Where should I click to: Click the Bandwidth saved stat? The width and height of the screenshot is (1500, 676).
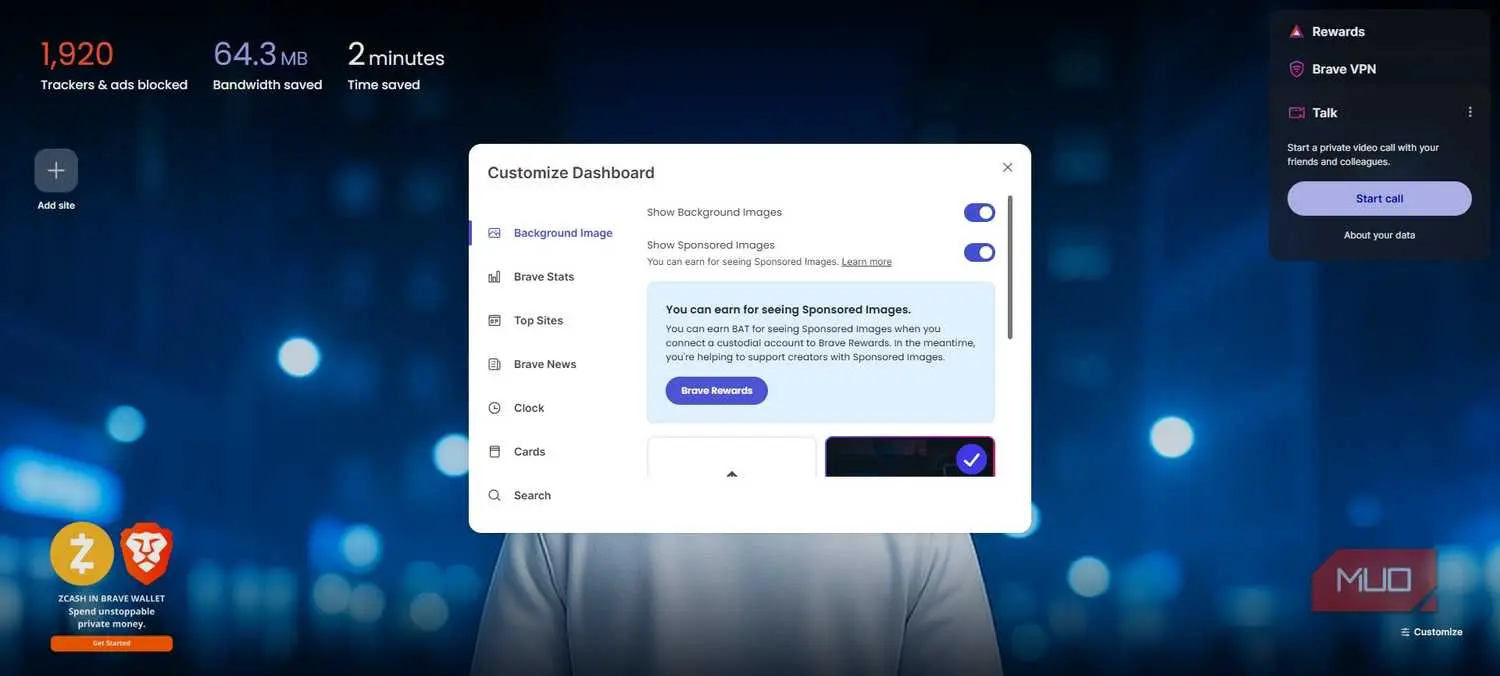point(267,66)
